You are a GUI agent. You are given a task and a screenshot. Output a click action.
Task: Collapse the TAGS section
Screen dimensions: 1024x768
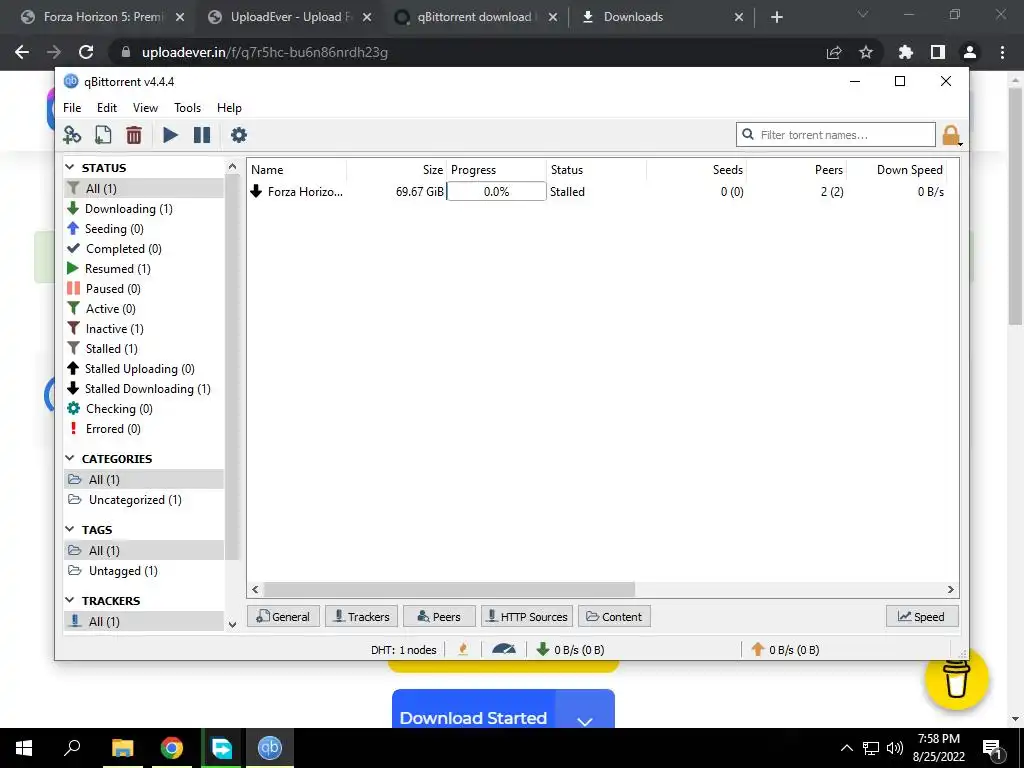point(70,529)
